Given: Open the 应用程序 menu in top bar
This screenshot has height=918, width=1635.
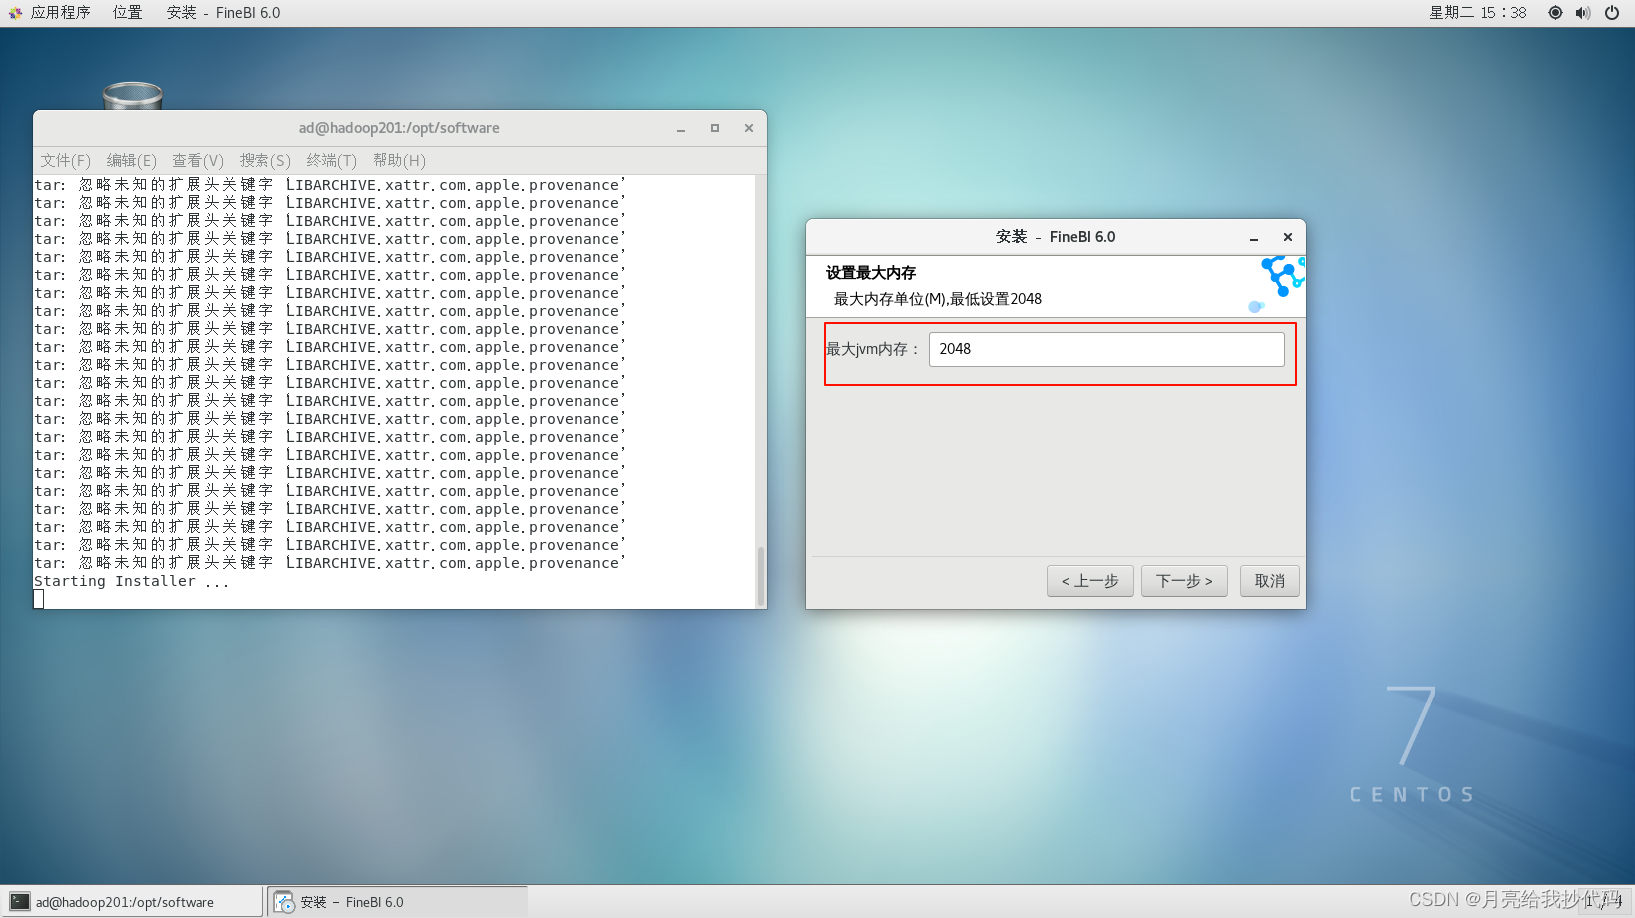Looking at the screenshot, I should tap(60, 13).
